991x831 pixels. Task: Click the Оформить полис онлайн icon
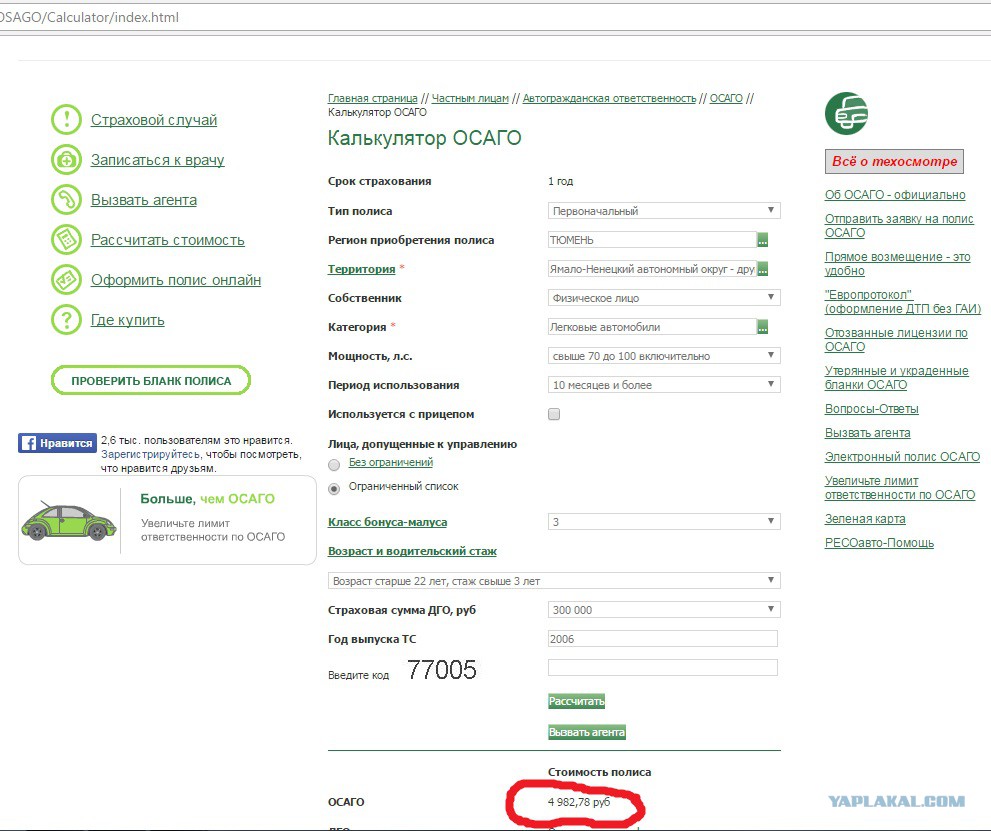[66, 280]
